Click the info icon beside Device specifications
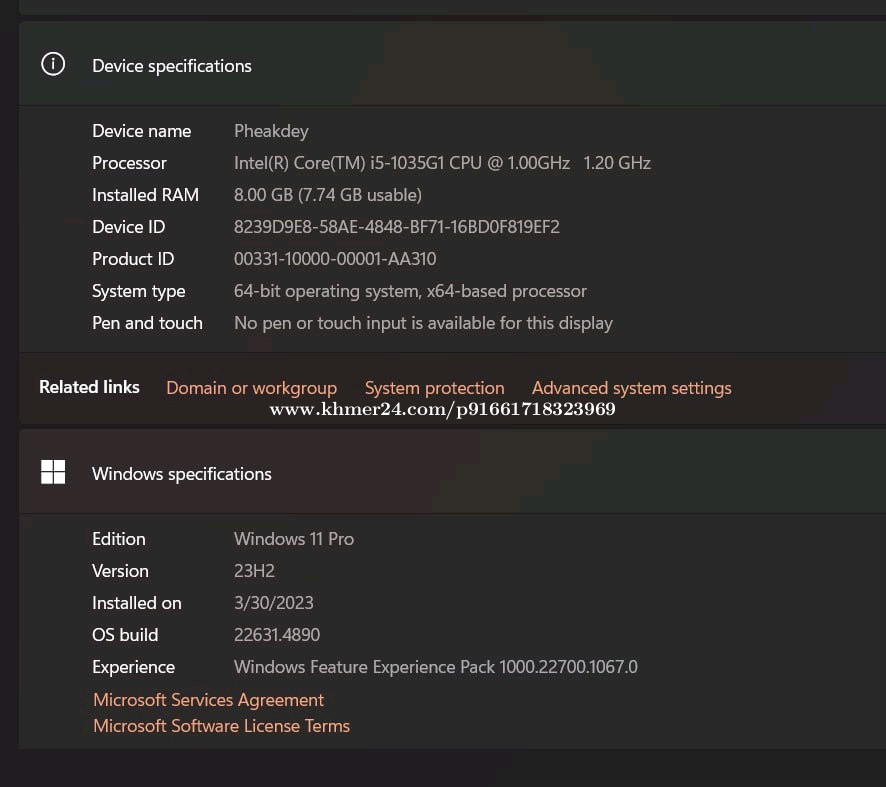886x787 pixels. coord(53,64)
